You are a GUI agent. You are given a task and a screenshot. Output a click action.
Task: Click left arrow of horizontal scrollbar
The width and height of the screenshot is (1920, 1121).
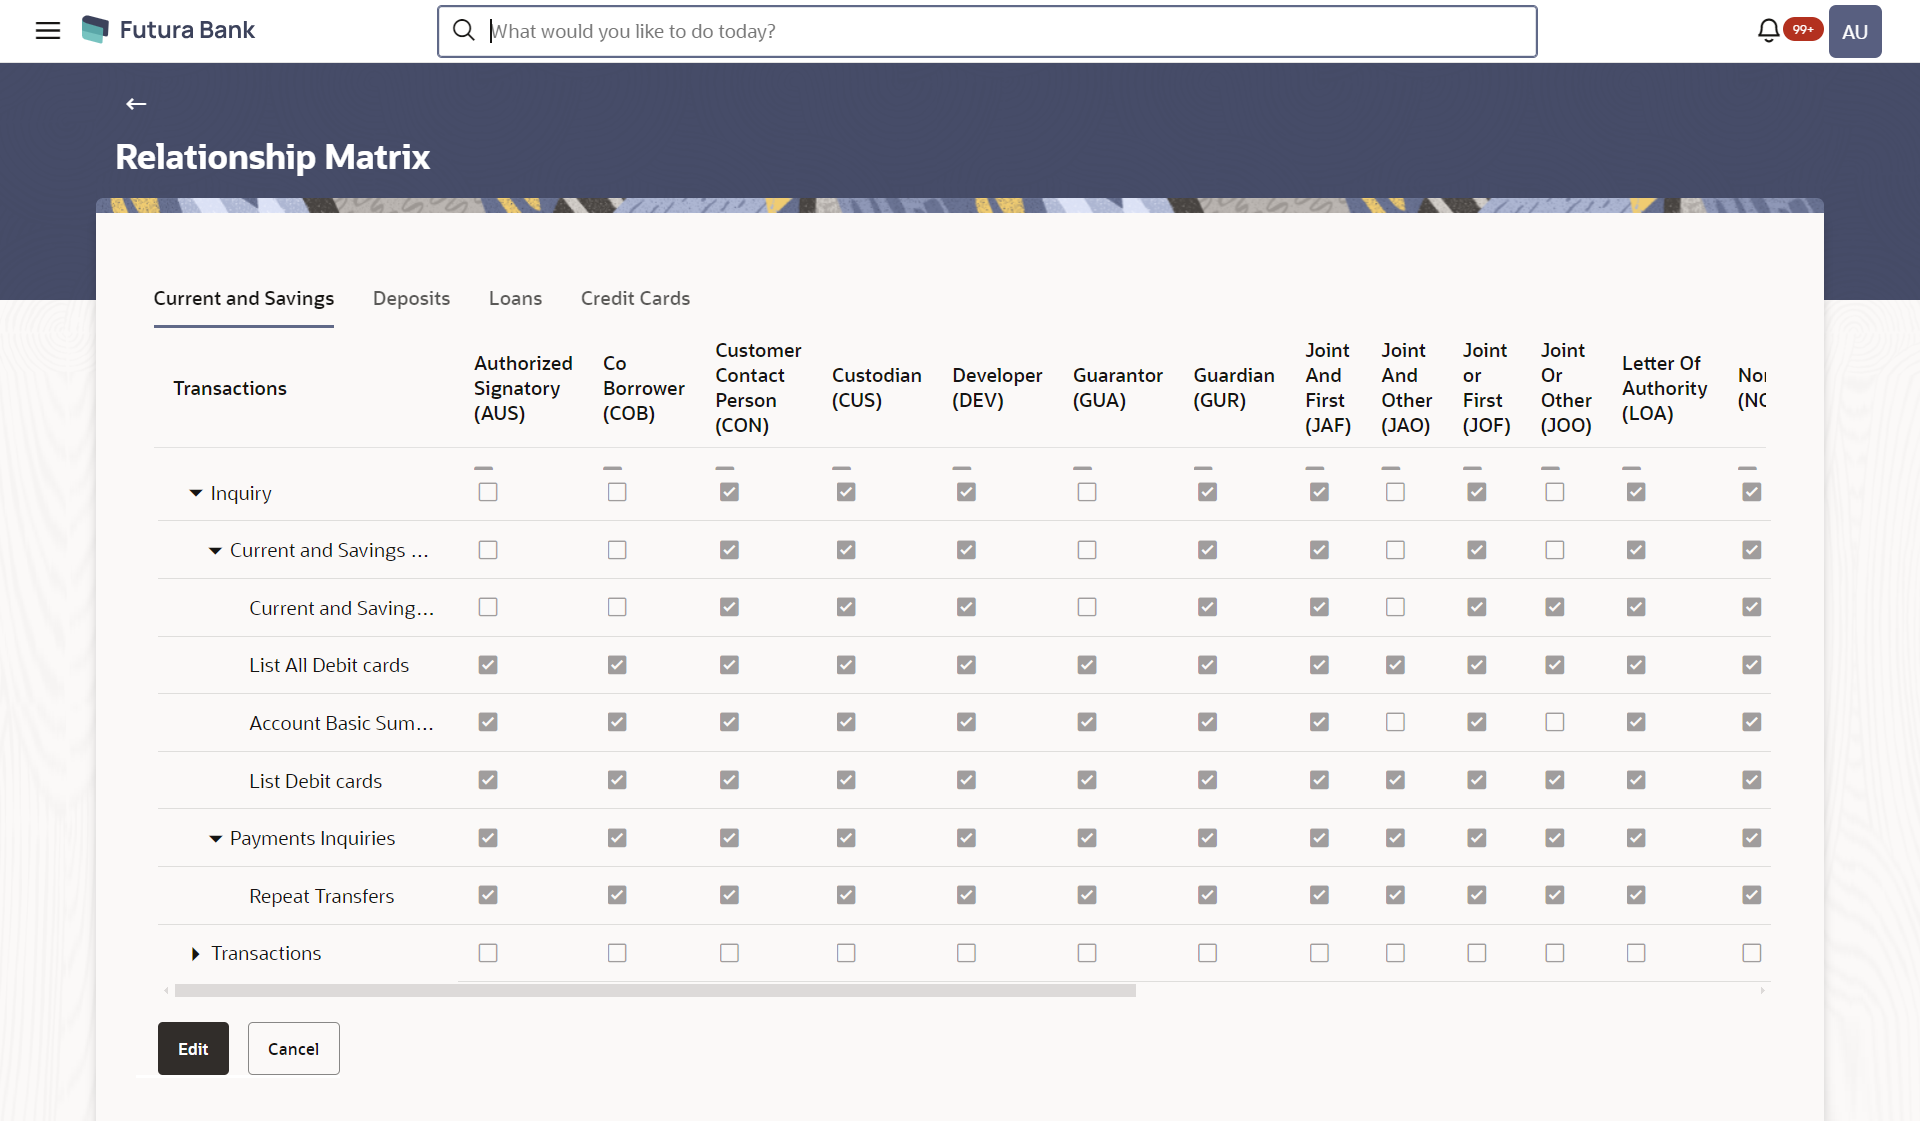coord(166,991)
